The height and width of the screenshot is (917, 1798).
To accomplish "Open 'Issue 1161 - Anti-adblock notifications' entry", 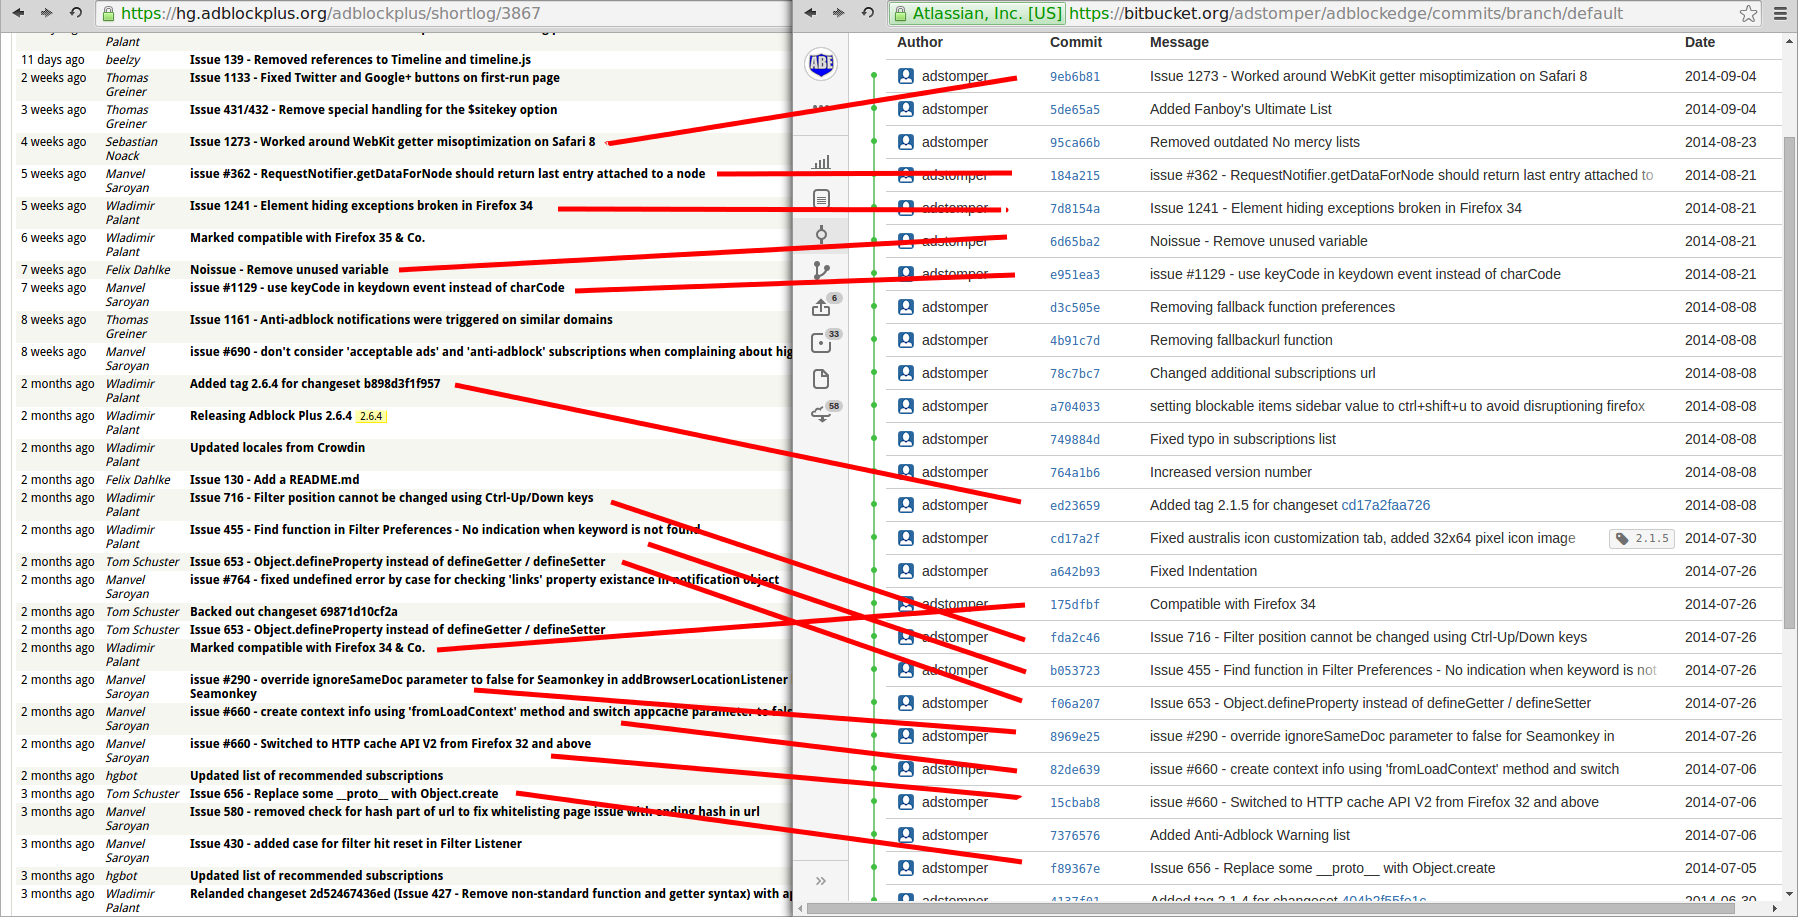I will click(401, 320).
